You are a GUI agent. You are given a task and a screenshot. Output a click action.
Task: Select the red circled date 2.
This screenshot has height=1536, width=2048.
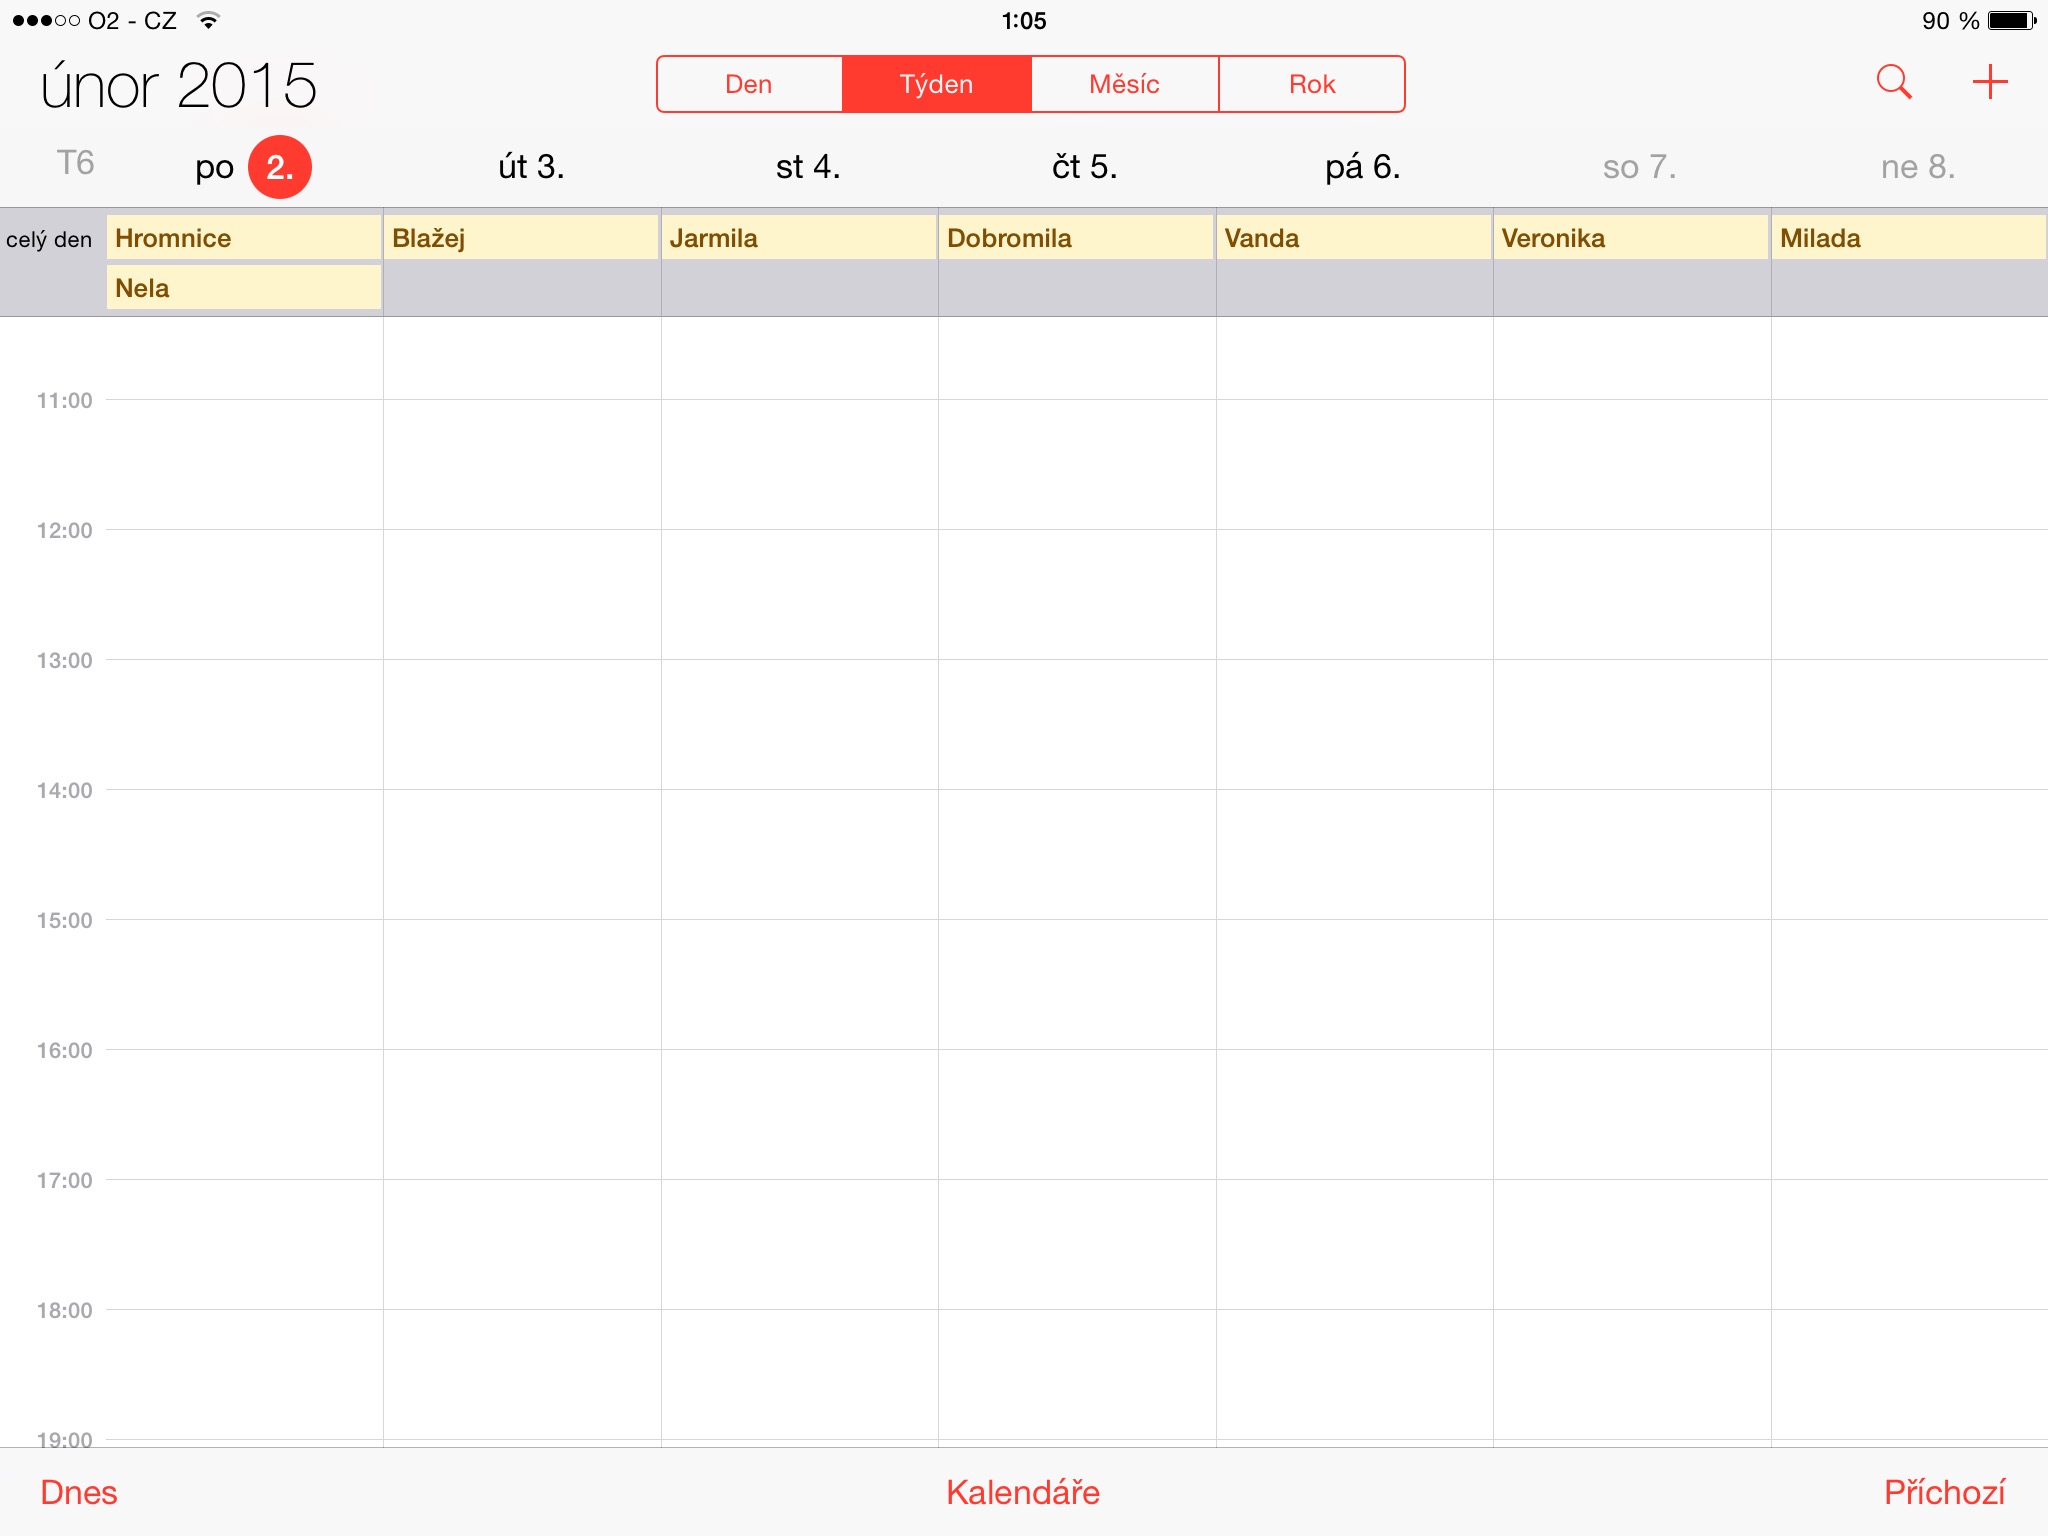(280, 167)
